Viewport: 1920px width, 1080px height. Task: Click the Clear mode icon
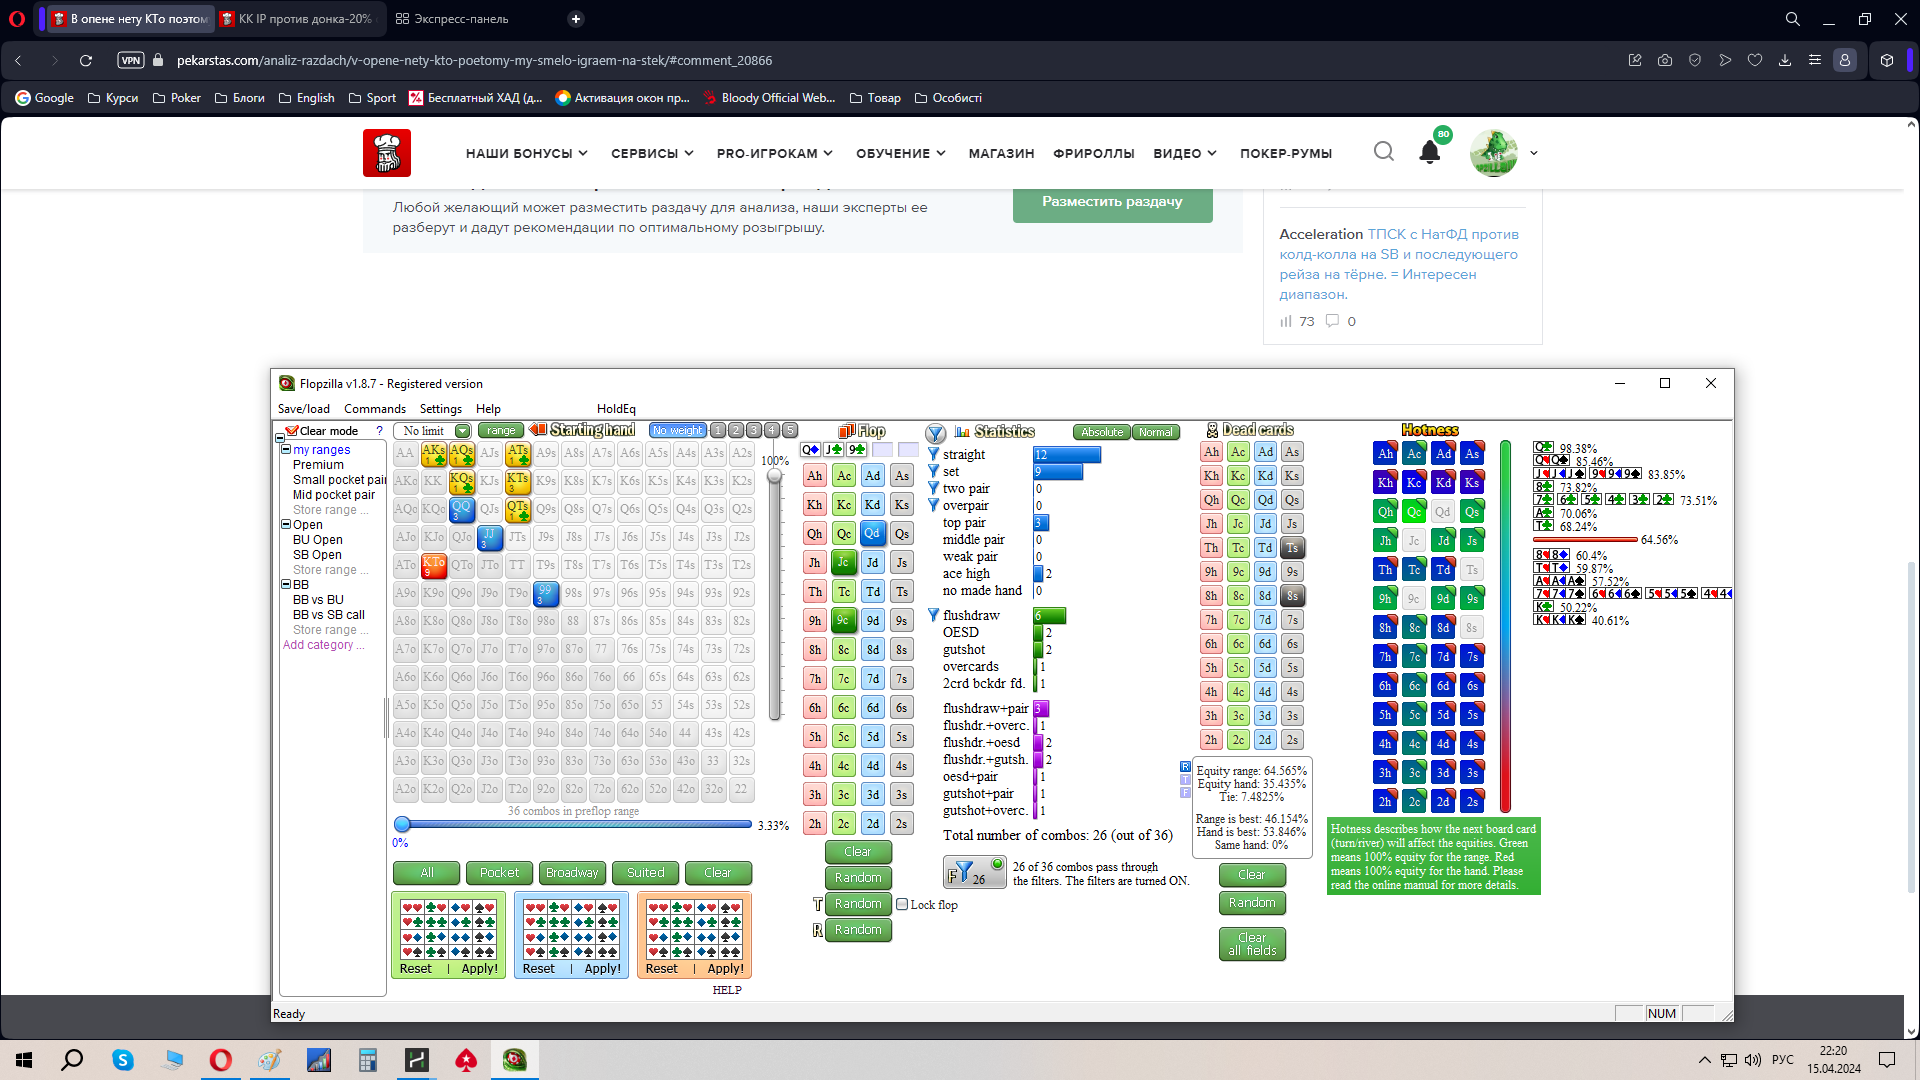(292, 431)
